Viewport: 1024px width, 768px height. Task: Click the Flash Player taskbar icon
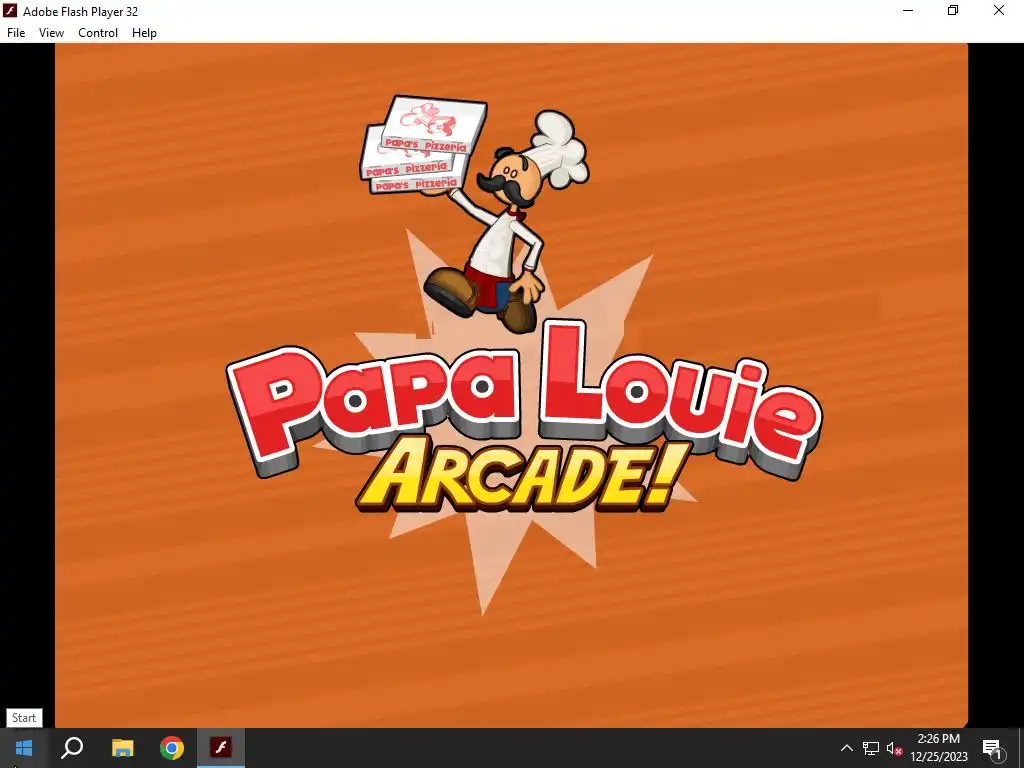pyautogui.click(x=221, y=748)
